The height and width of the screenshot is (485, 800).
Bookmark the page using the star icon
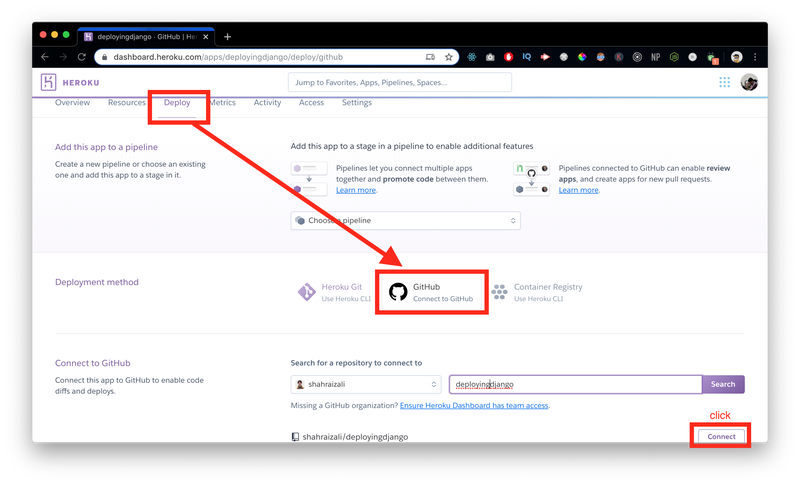448,57
